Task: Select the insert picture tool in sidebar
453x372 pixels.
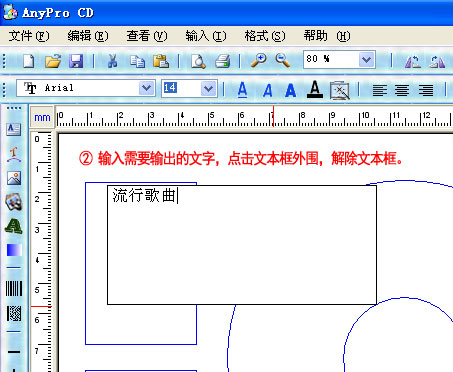Action: [14, 178]
